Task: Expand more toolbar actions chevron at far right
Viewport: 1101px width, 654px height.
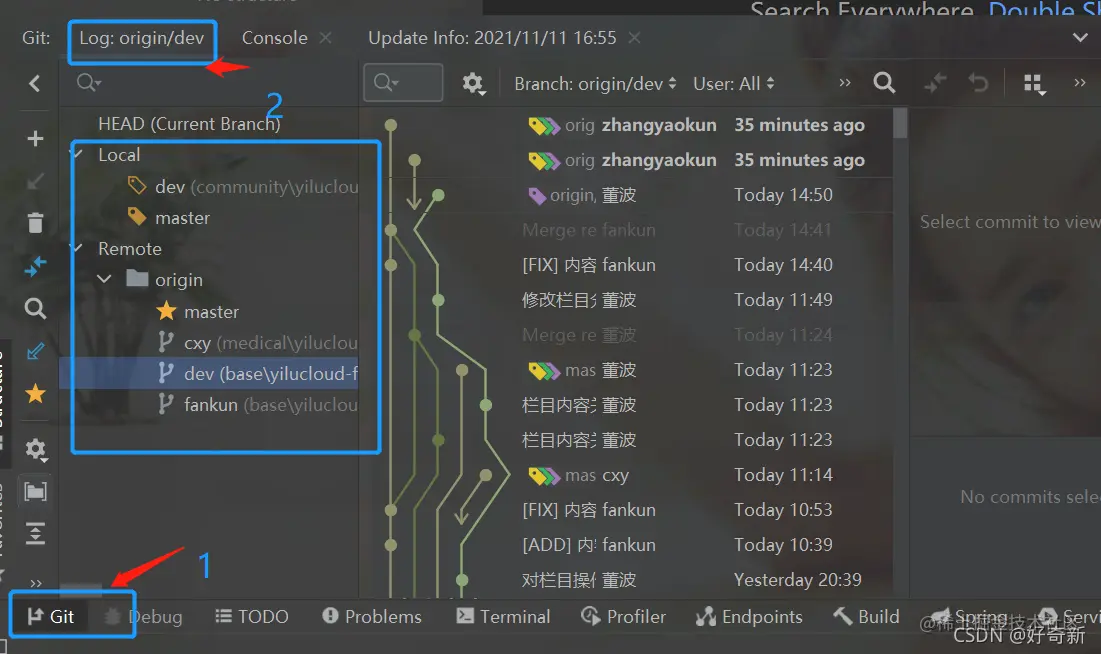Action: (1080, 83)
